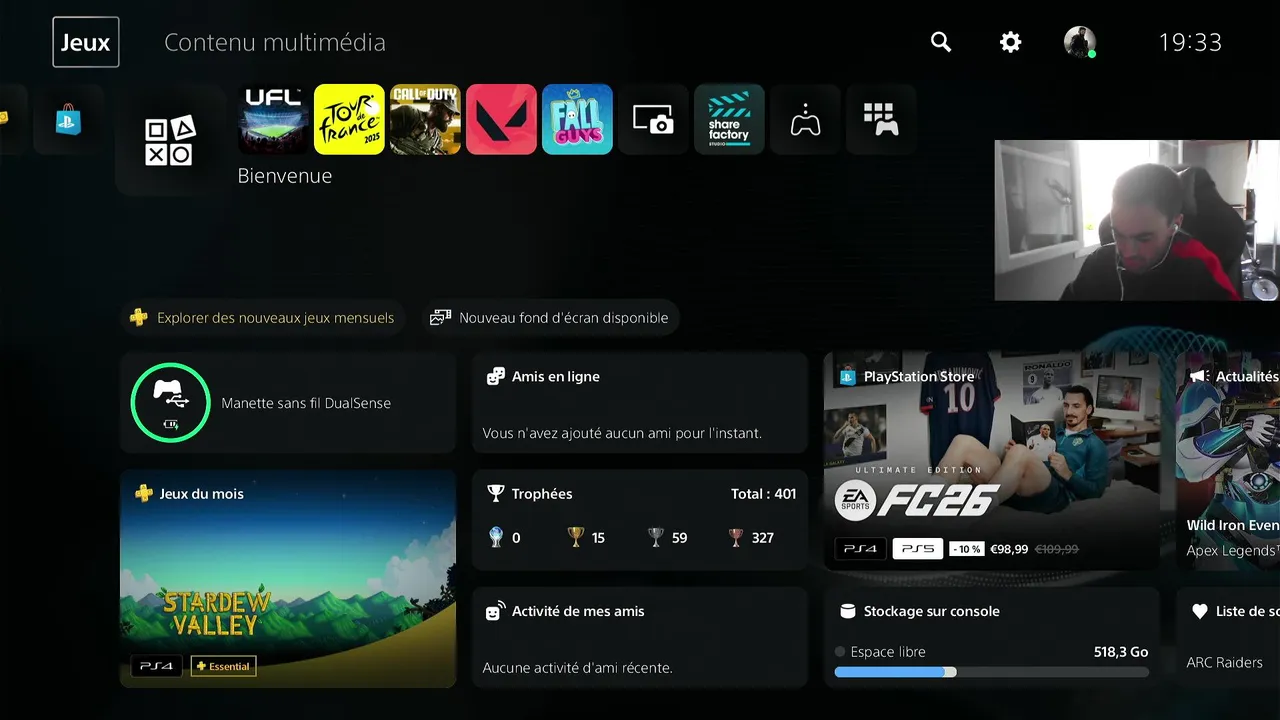Click the Activité de mes amis icon

tap(495, 611)
